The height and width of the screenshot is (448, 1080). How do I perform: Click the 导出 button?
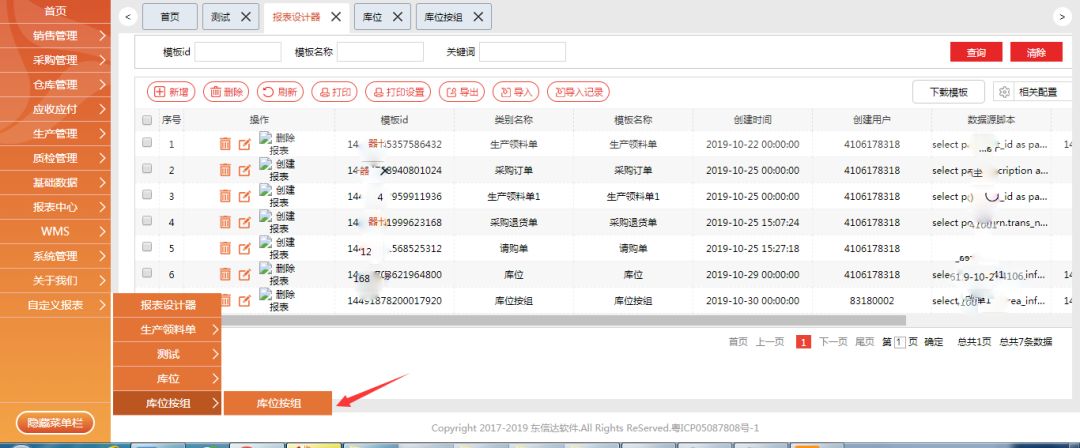point(461,92)
